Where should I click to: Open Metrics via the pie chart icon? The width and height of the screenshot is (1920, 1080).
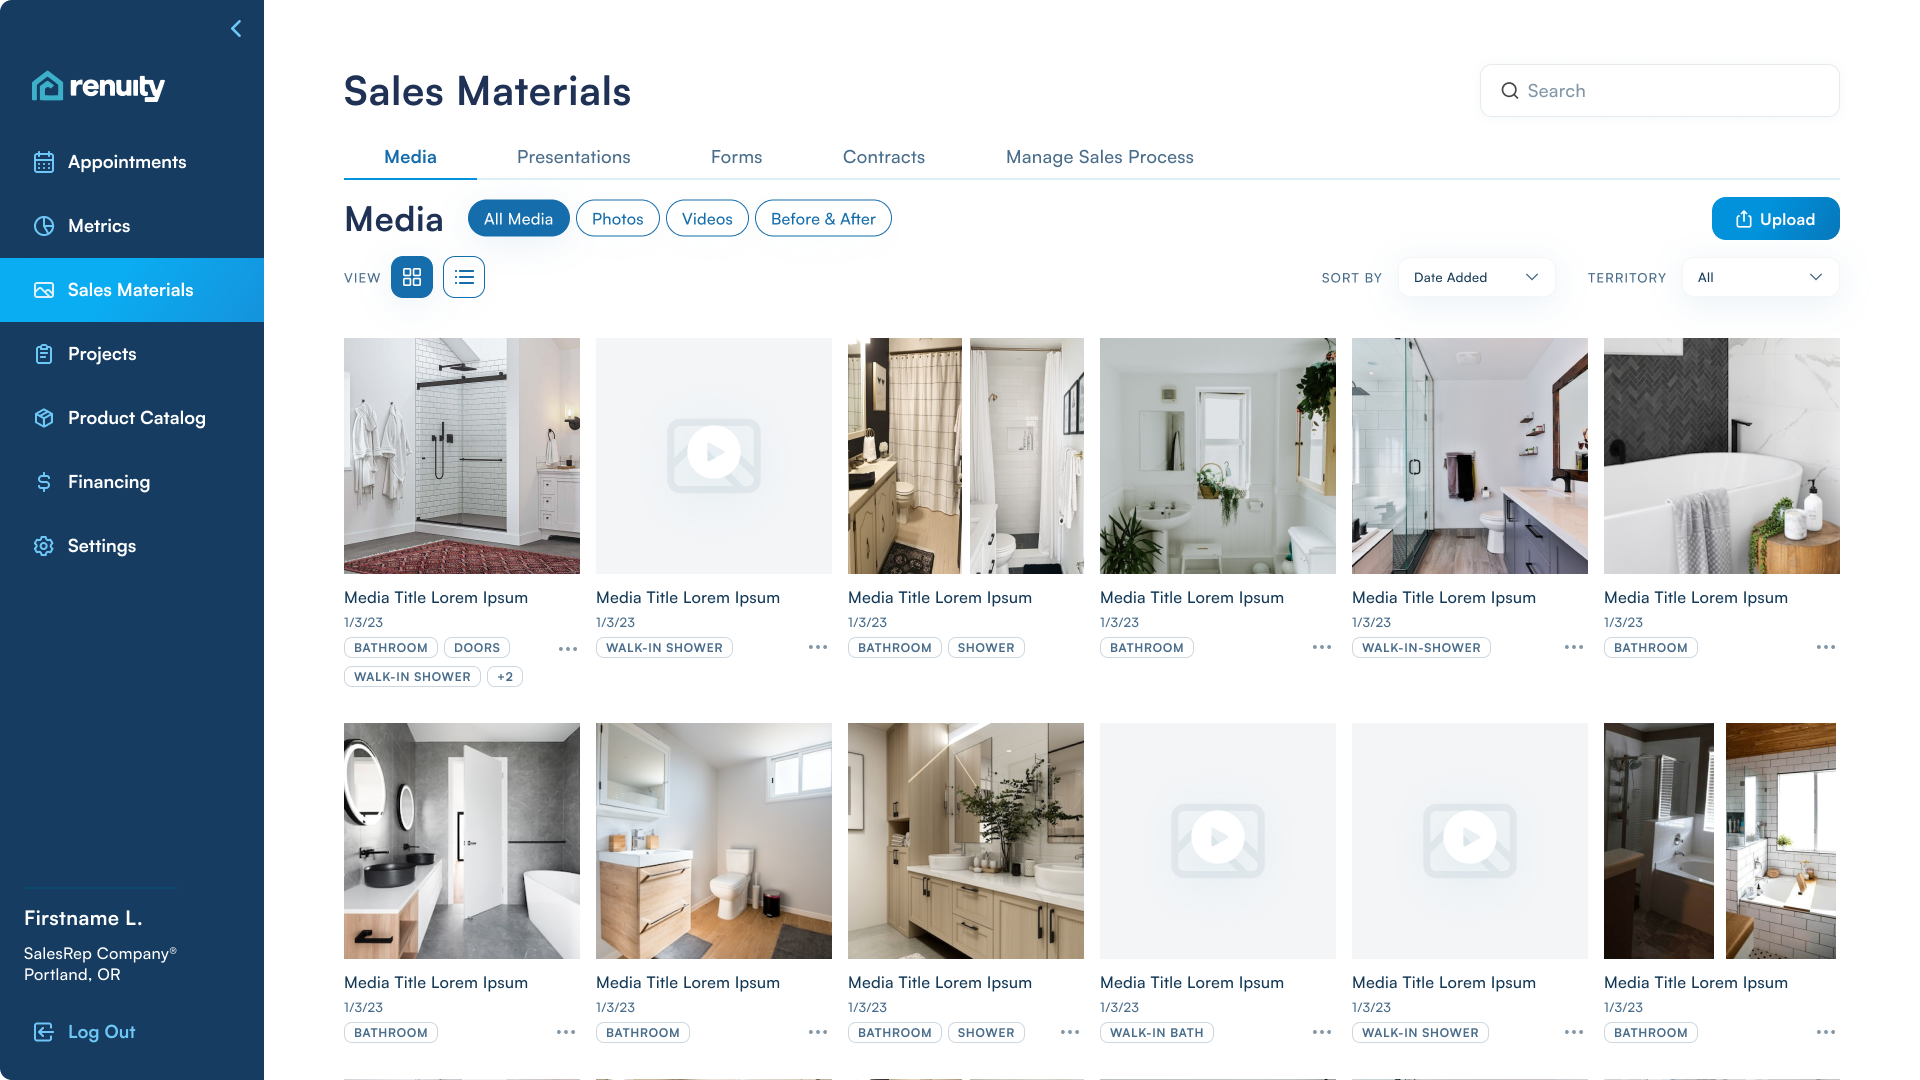click(44, 226)
